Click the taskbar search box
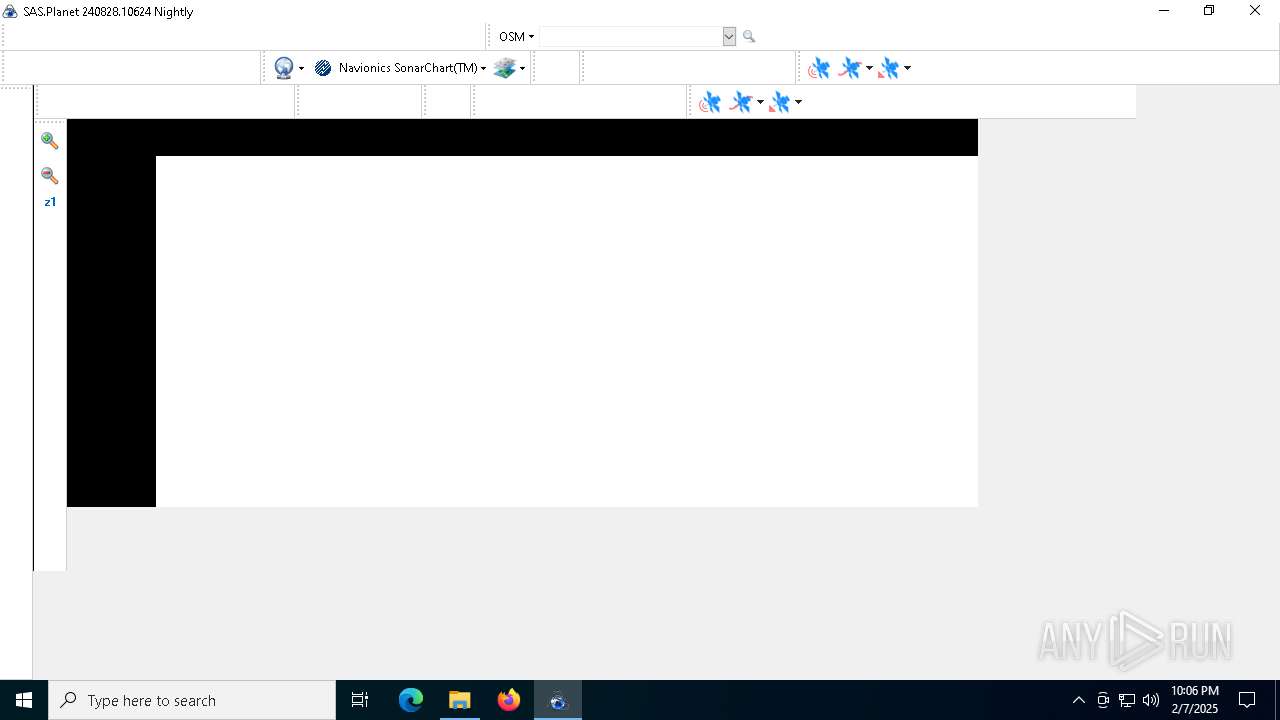 point(192,700)
